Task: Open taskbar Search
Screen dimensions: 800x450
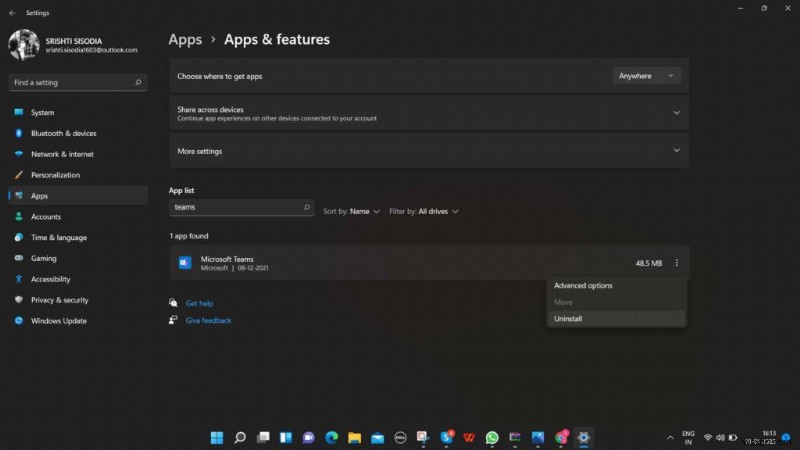Action: click(240, 437)
